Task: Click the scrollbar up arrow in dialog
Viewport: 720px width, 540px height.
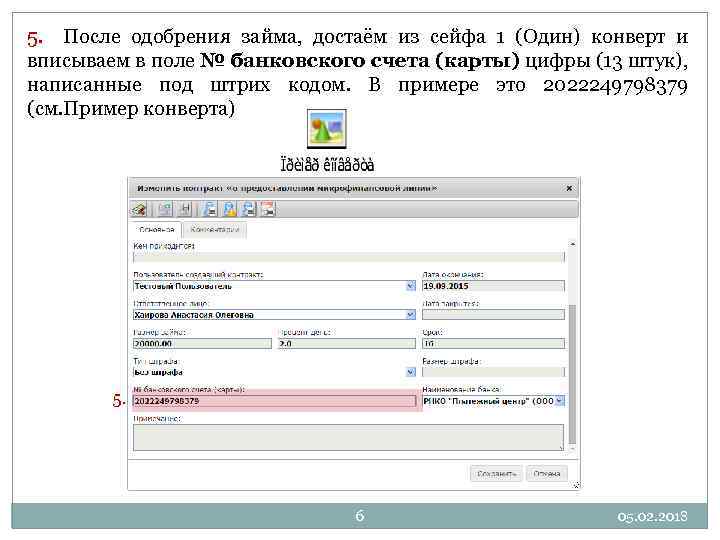Action: click(572, 244)
